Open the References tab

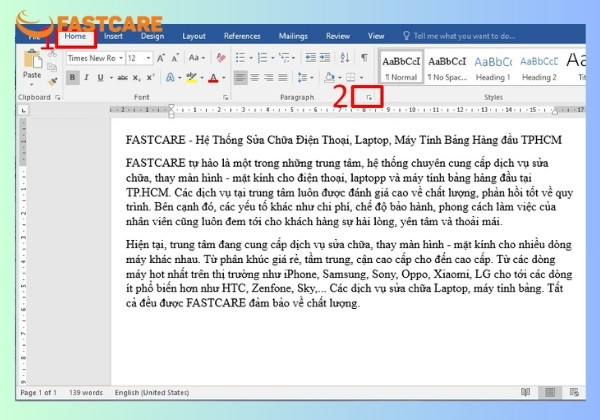point(242,36)
